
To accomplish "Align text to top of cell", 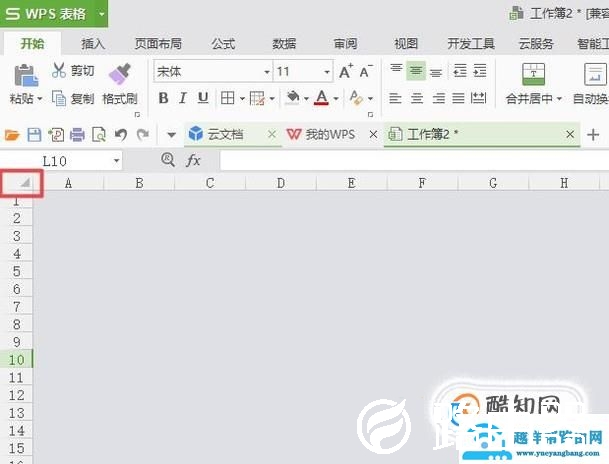I will 396,70.
